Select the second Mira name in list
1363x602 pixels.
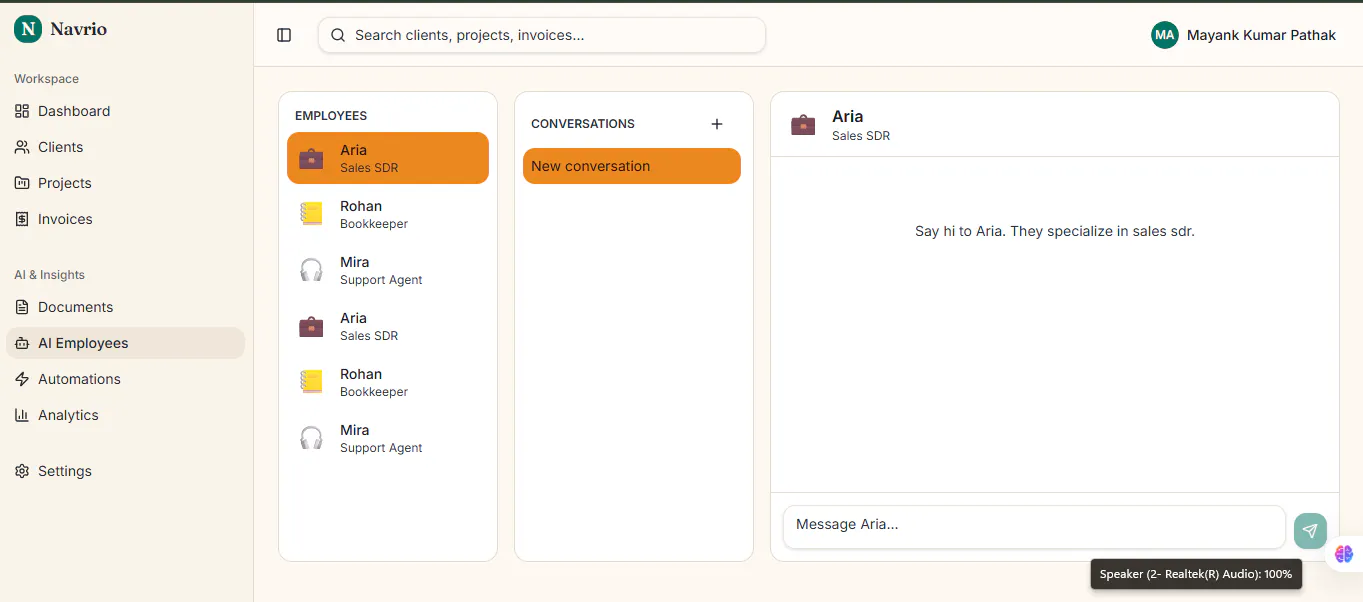355,430
